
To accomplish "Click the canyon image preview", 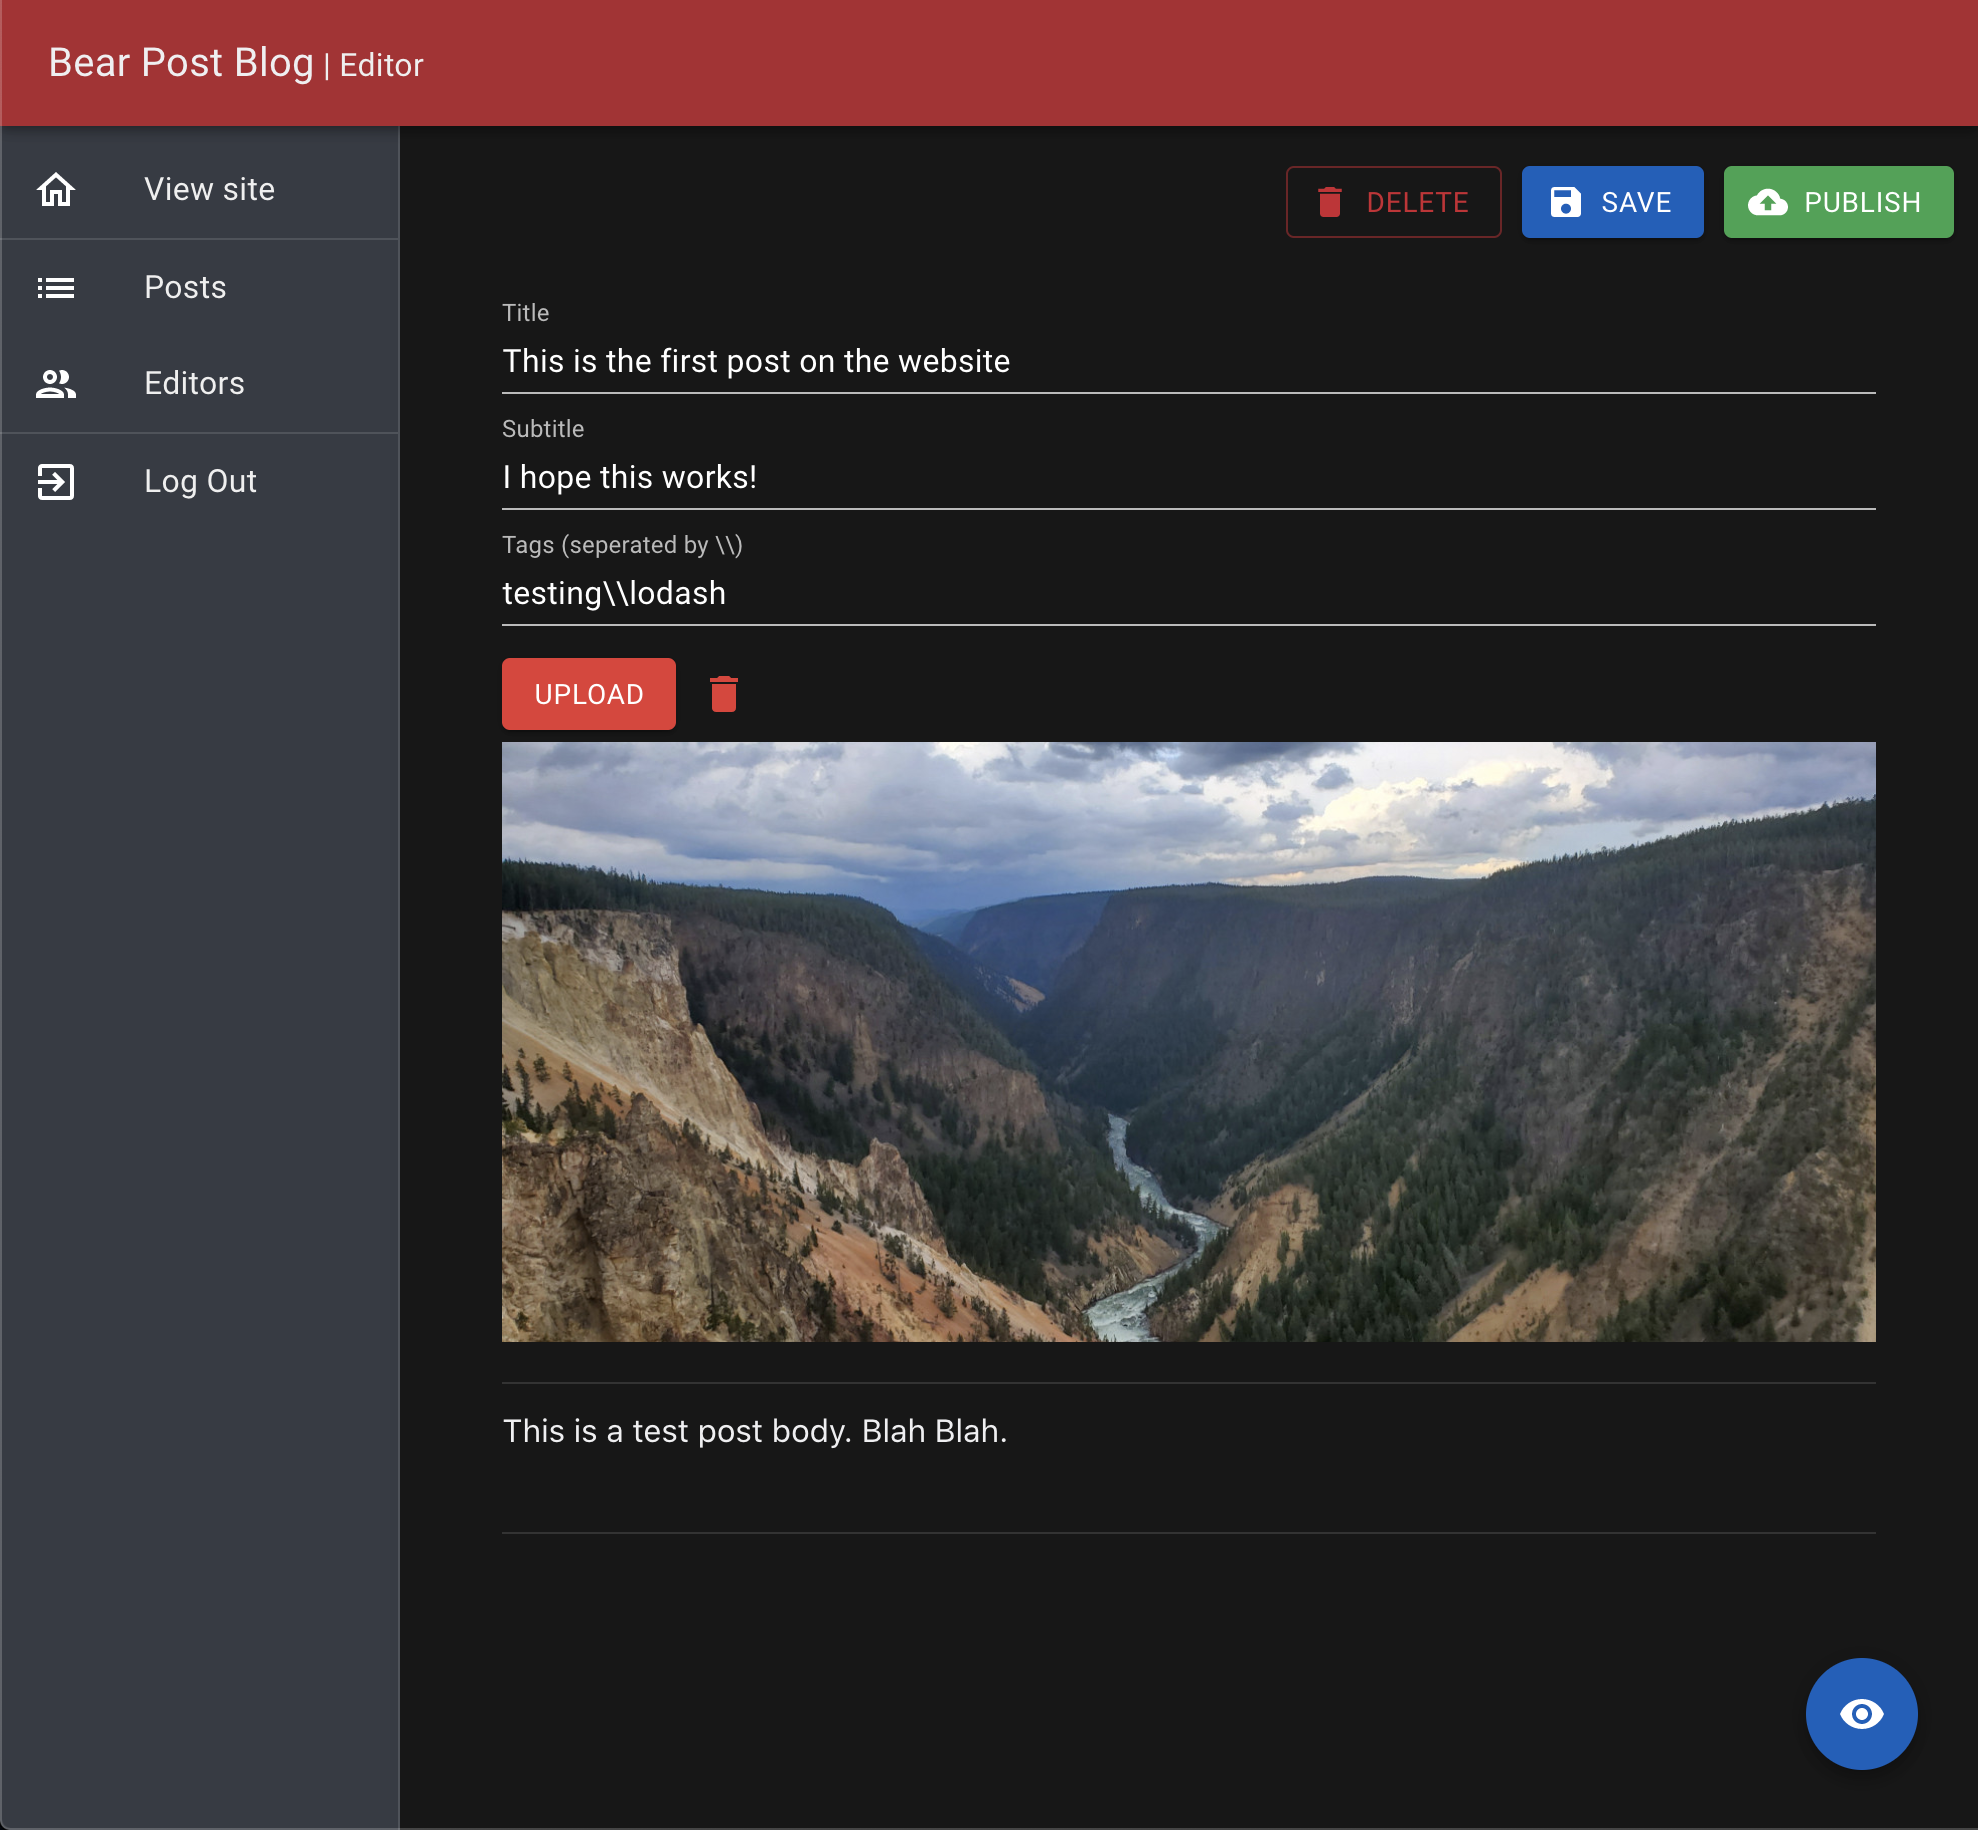I will [x=1187, y=1041].
